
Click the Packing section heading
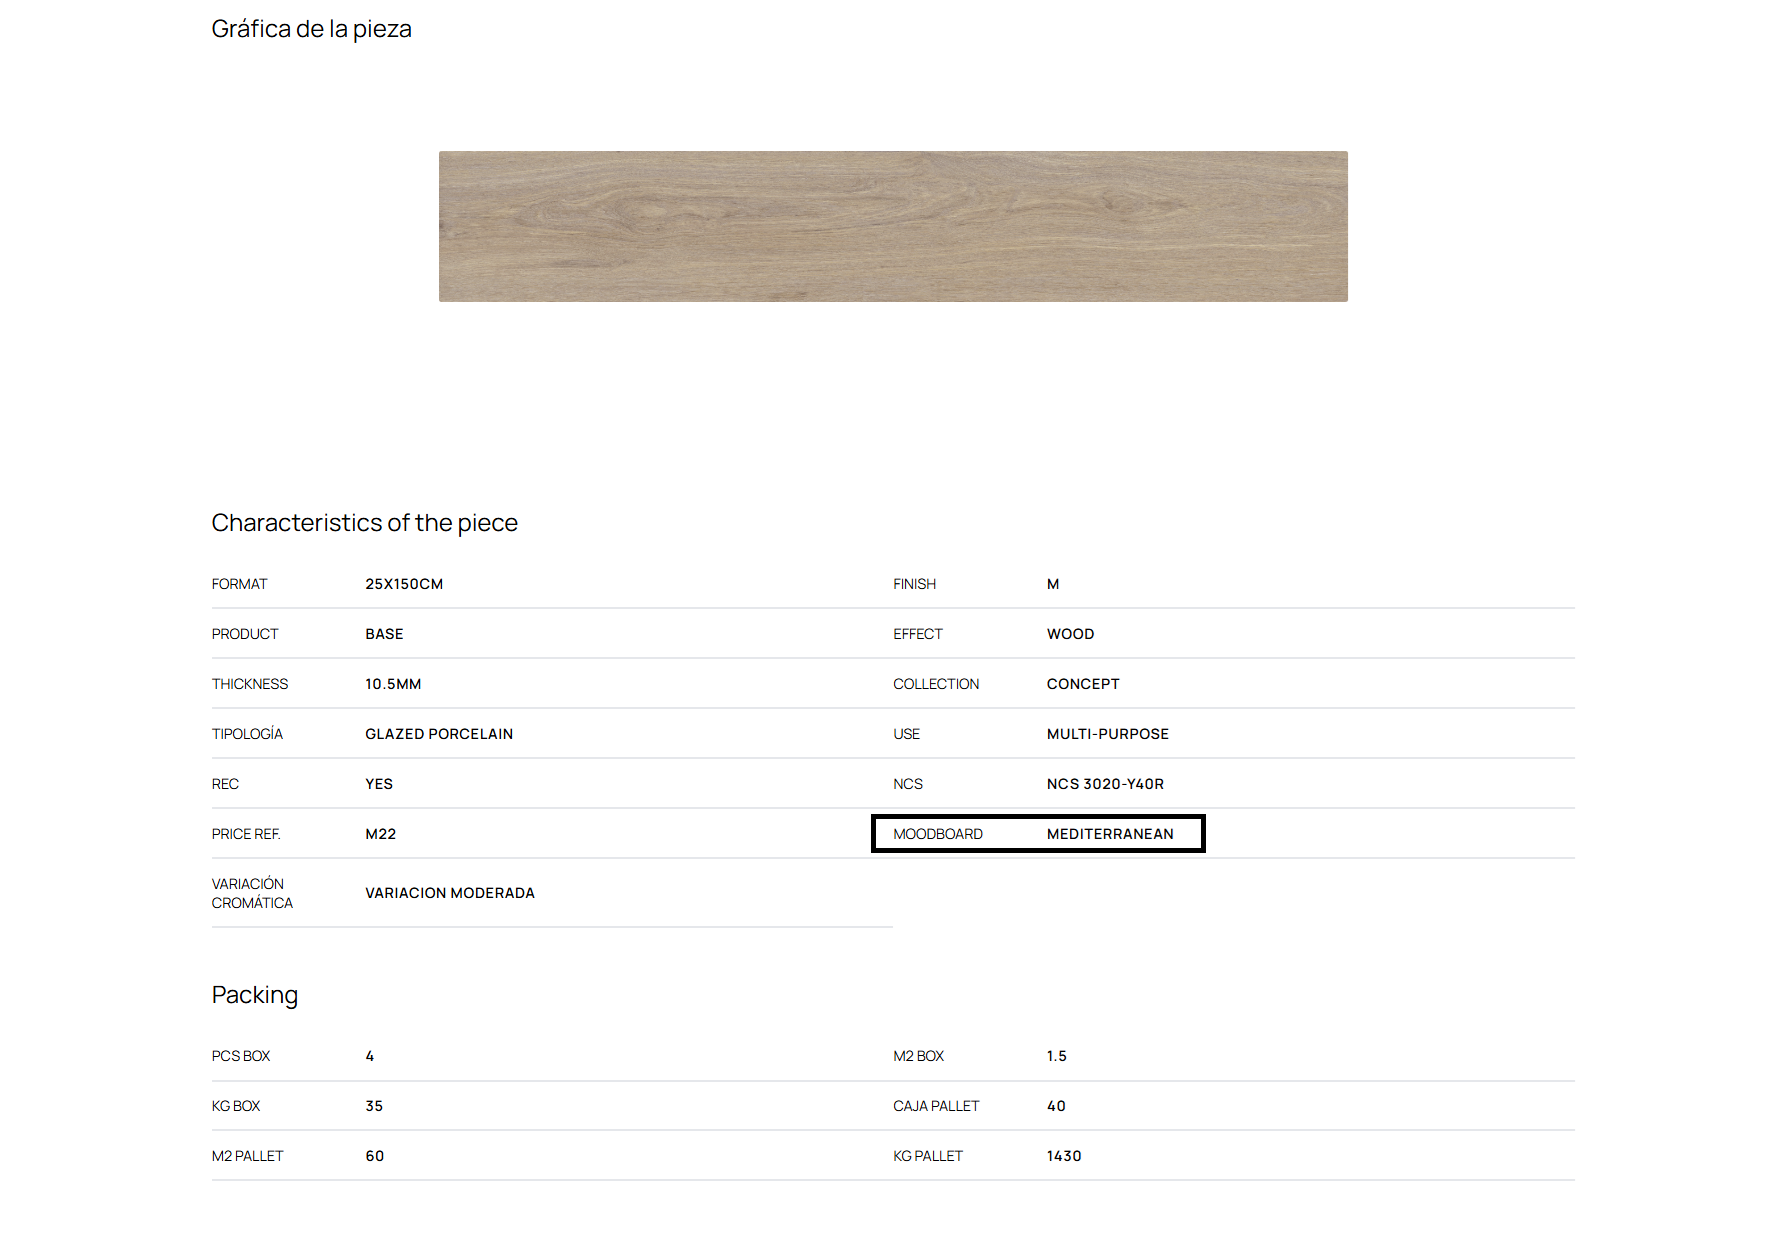click(x=255, y=995)
